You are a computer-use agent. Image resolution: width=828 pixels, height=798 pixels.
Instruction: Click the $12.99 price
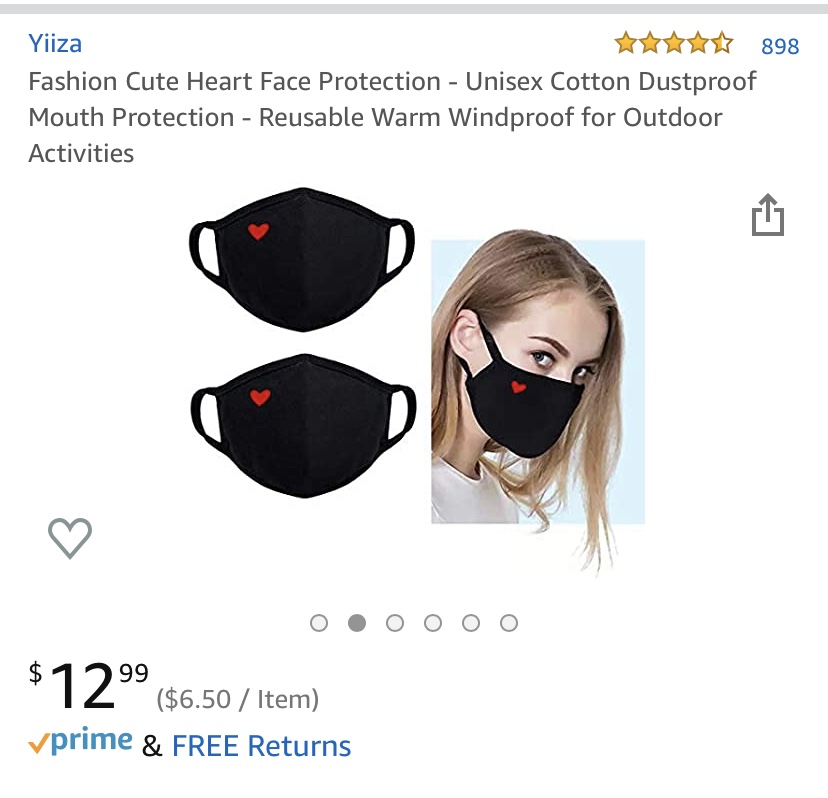(x=88, y=685)
